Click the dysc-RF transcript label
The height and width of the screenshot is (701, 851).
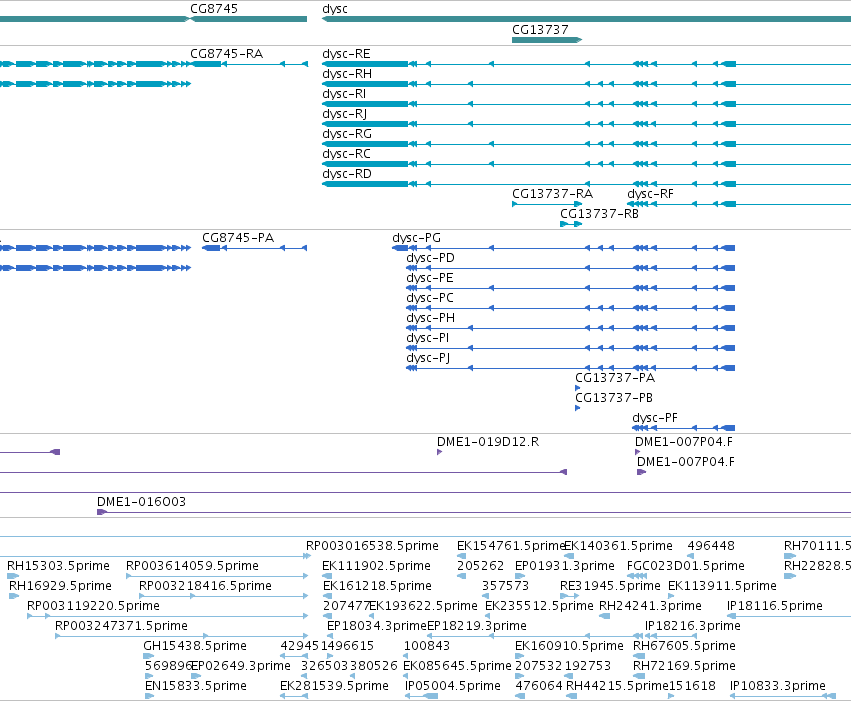pos(650,194)
